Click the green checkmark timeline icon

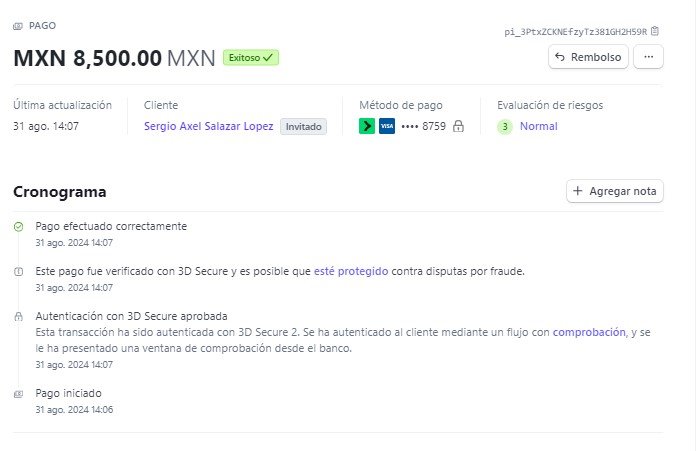(18, 227)
